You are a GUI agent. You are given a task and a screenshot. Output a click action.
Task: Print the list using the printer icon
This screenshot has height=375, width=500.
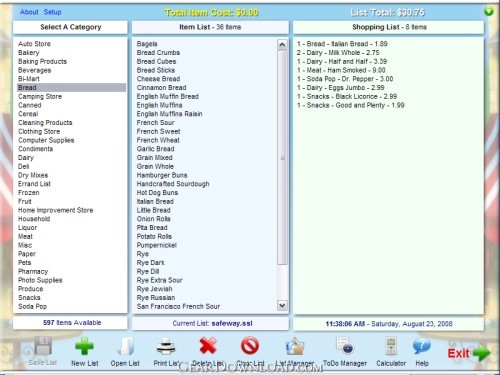tap(166, 346)
